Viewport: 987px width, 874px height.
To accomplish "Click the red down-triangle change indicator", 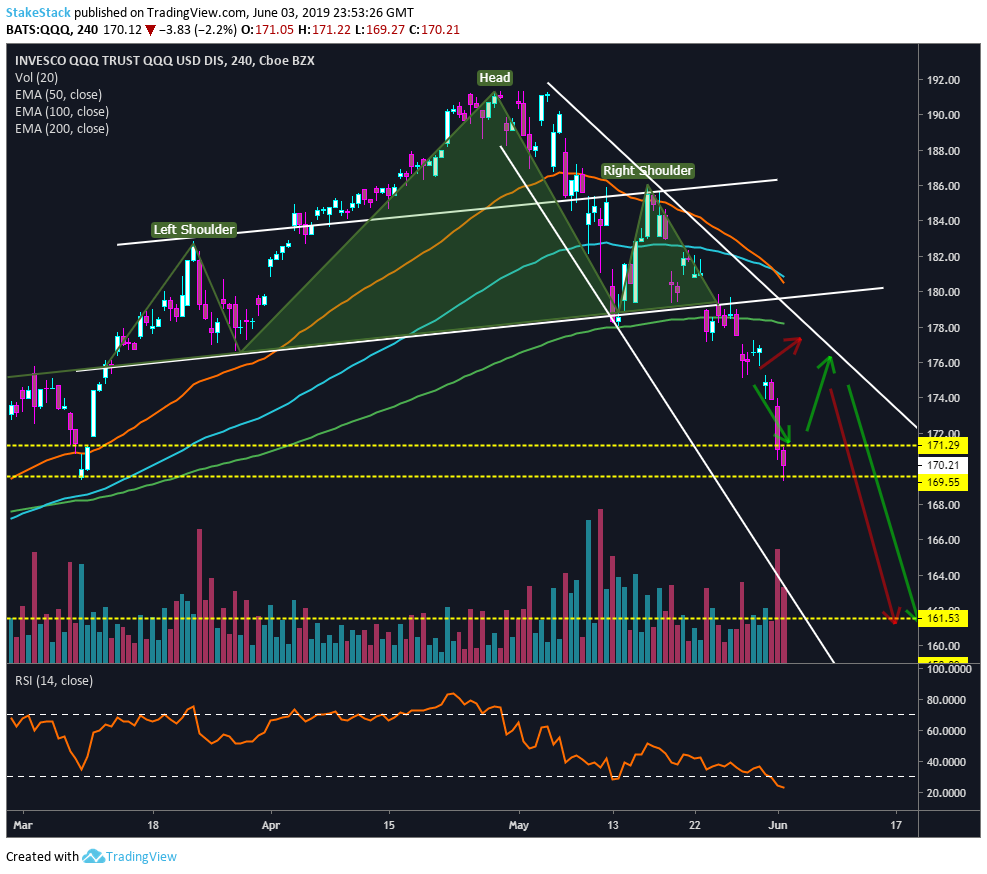I will (x=150, y=30).
